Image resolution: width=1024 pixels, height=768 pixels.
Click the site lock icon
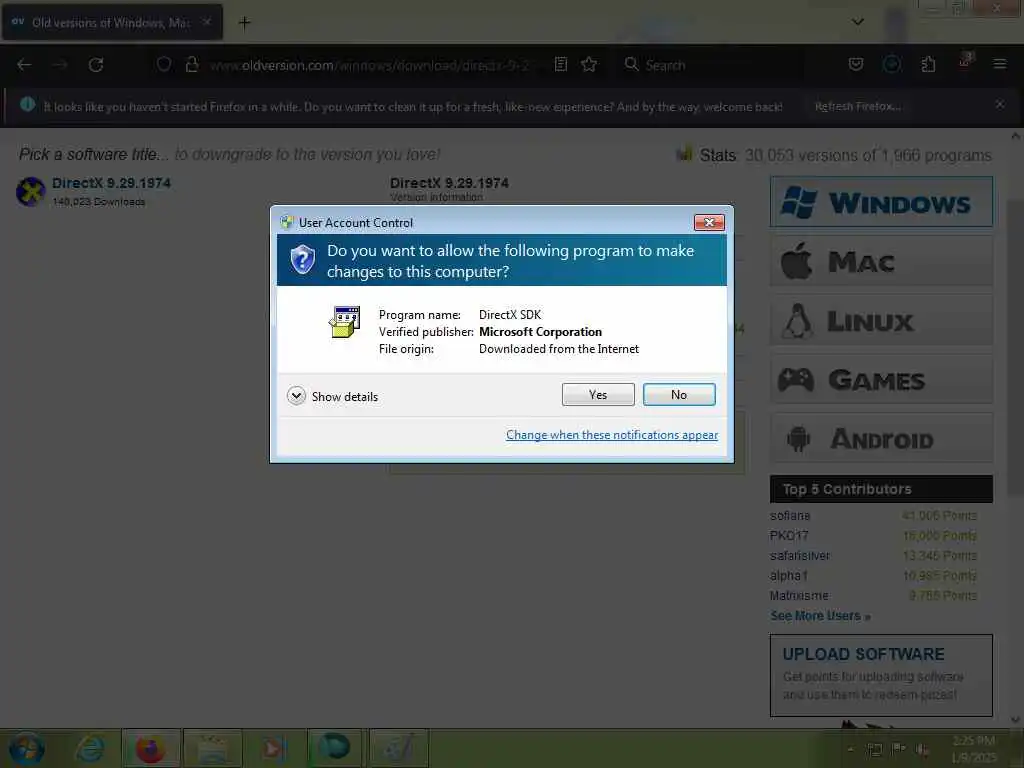click(191, 64)
